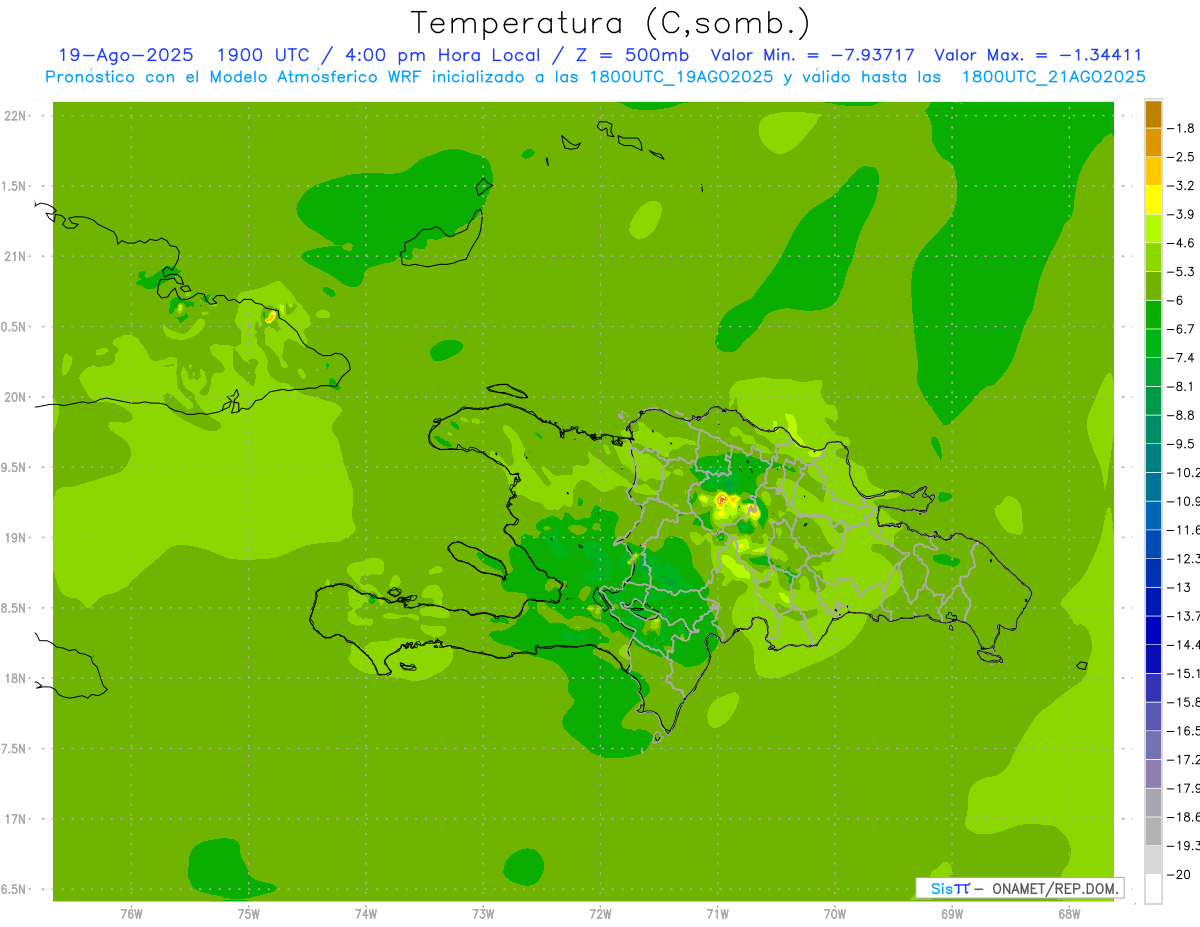Screen dimensions: 1200x927
Task: Click the '21N' latitude label
Action: point(15,257)
